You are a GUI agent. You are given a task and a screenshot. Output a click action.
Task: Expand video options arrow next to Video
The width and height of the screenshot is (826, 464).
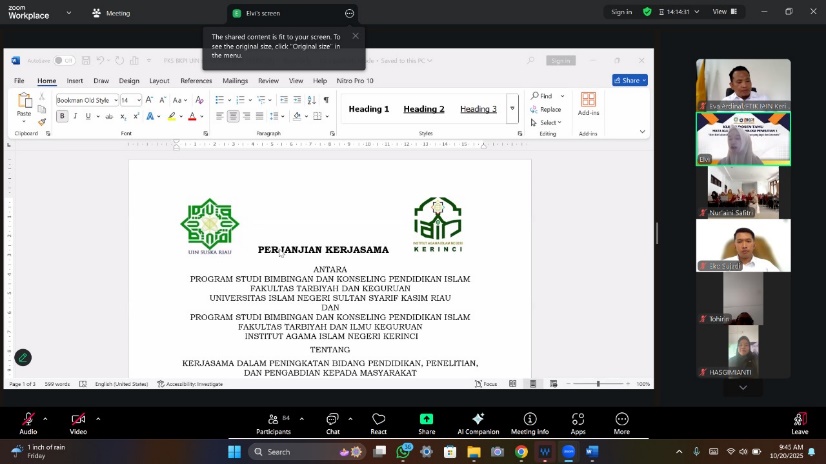click(x=98, y=419)
